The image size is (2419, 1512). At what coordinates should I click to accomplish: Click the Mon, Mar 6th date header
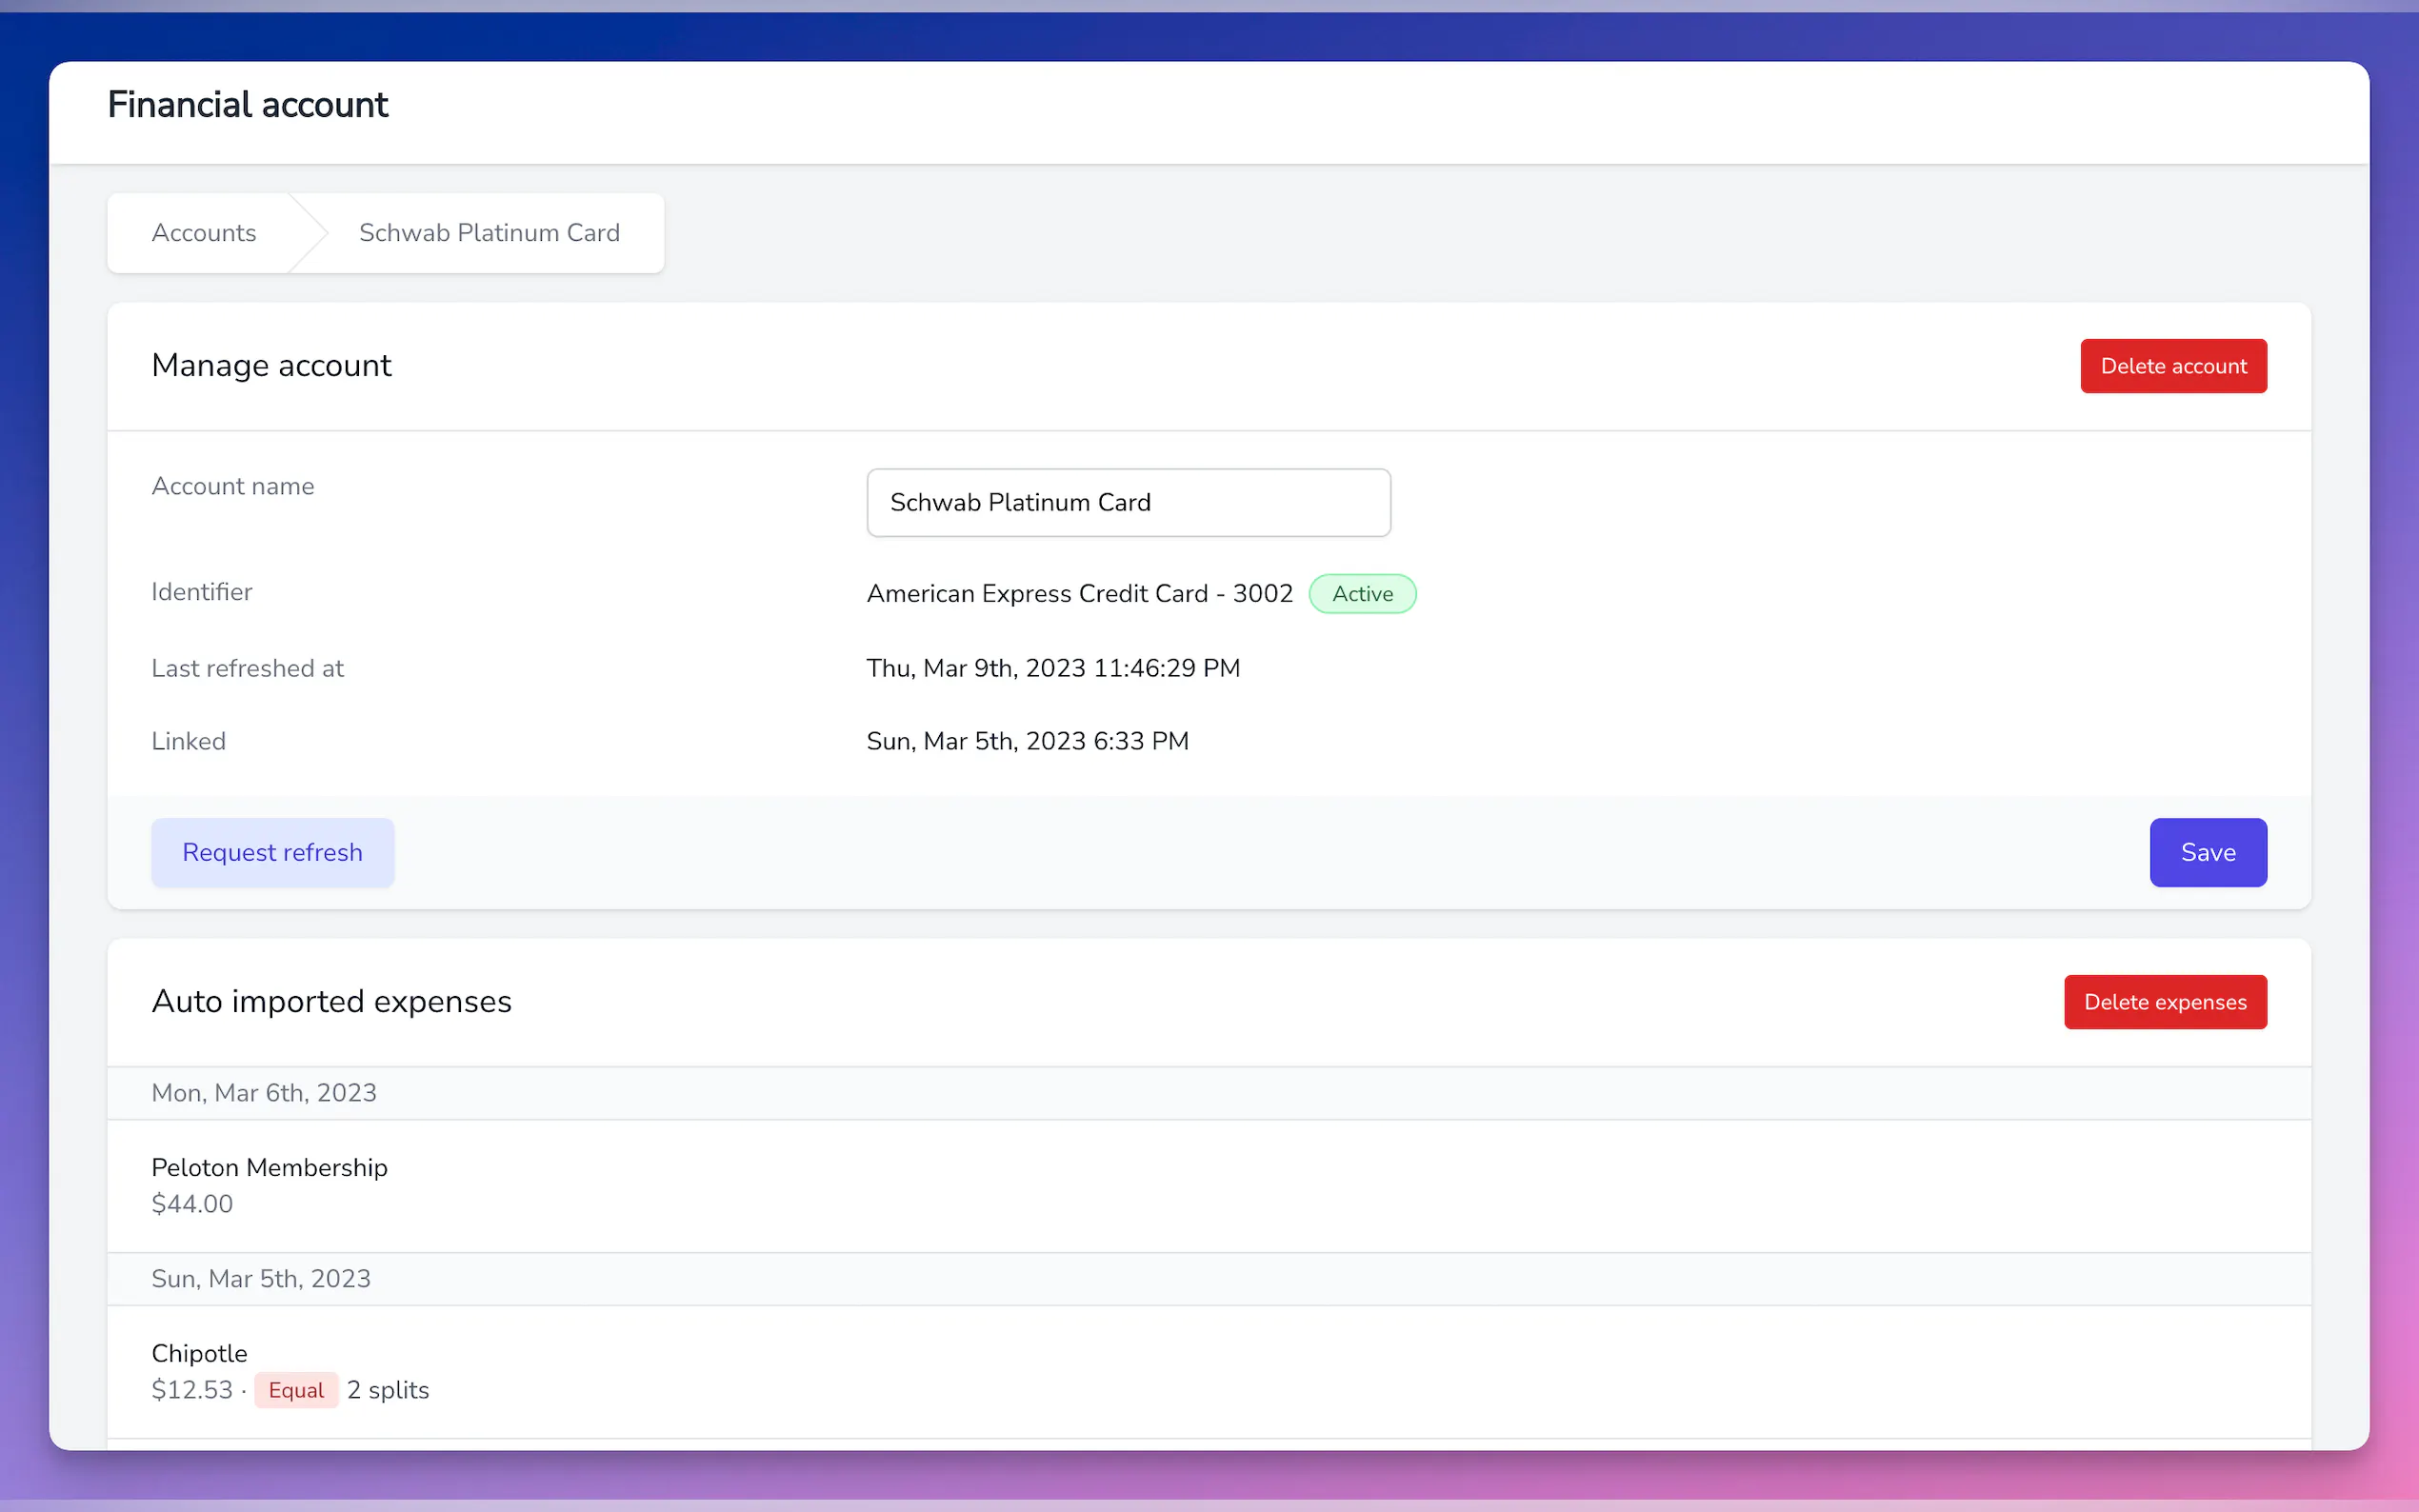tap(264, 1093)
